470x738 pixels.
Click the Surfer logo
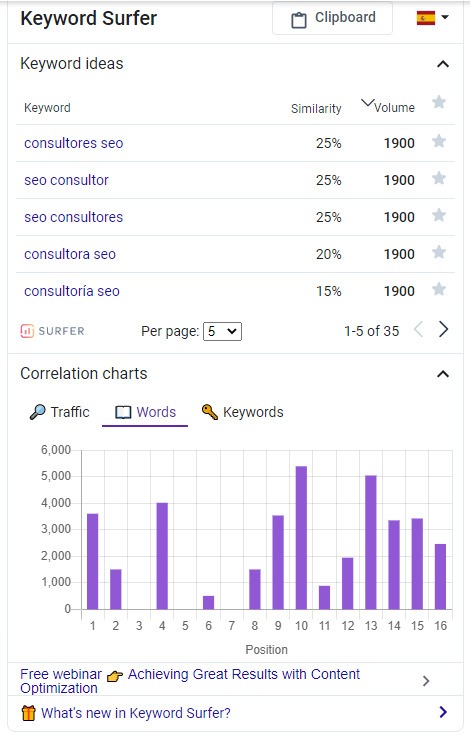point(52,331)
